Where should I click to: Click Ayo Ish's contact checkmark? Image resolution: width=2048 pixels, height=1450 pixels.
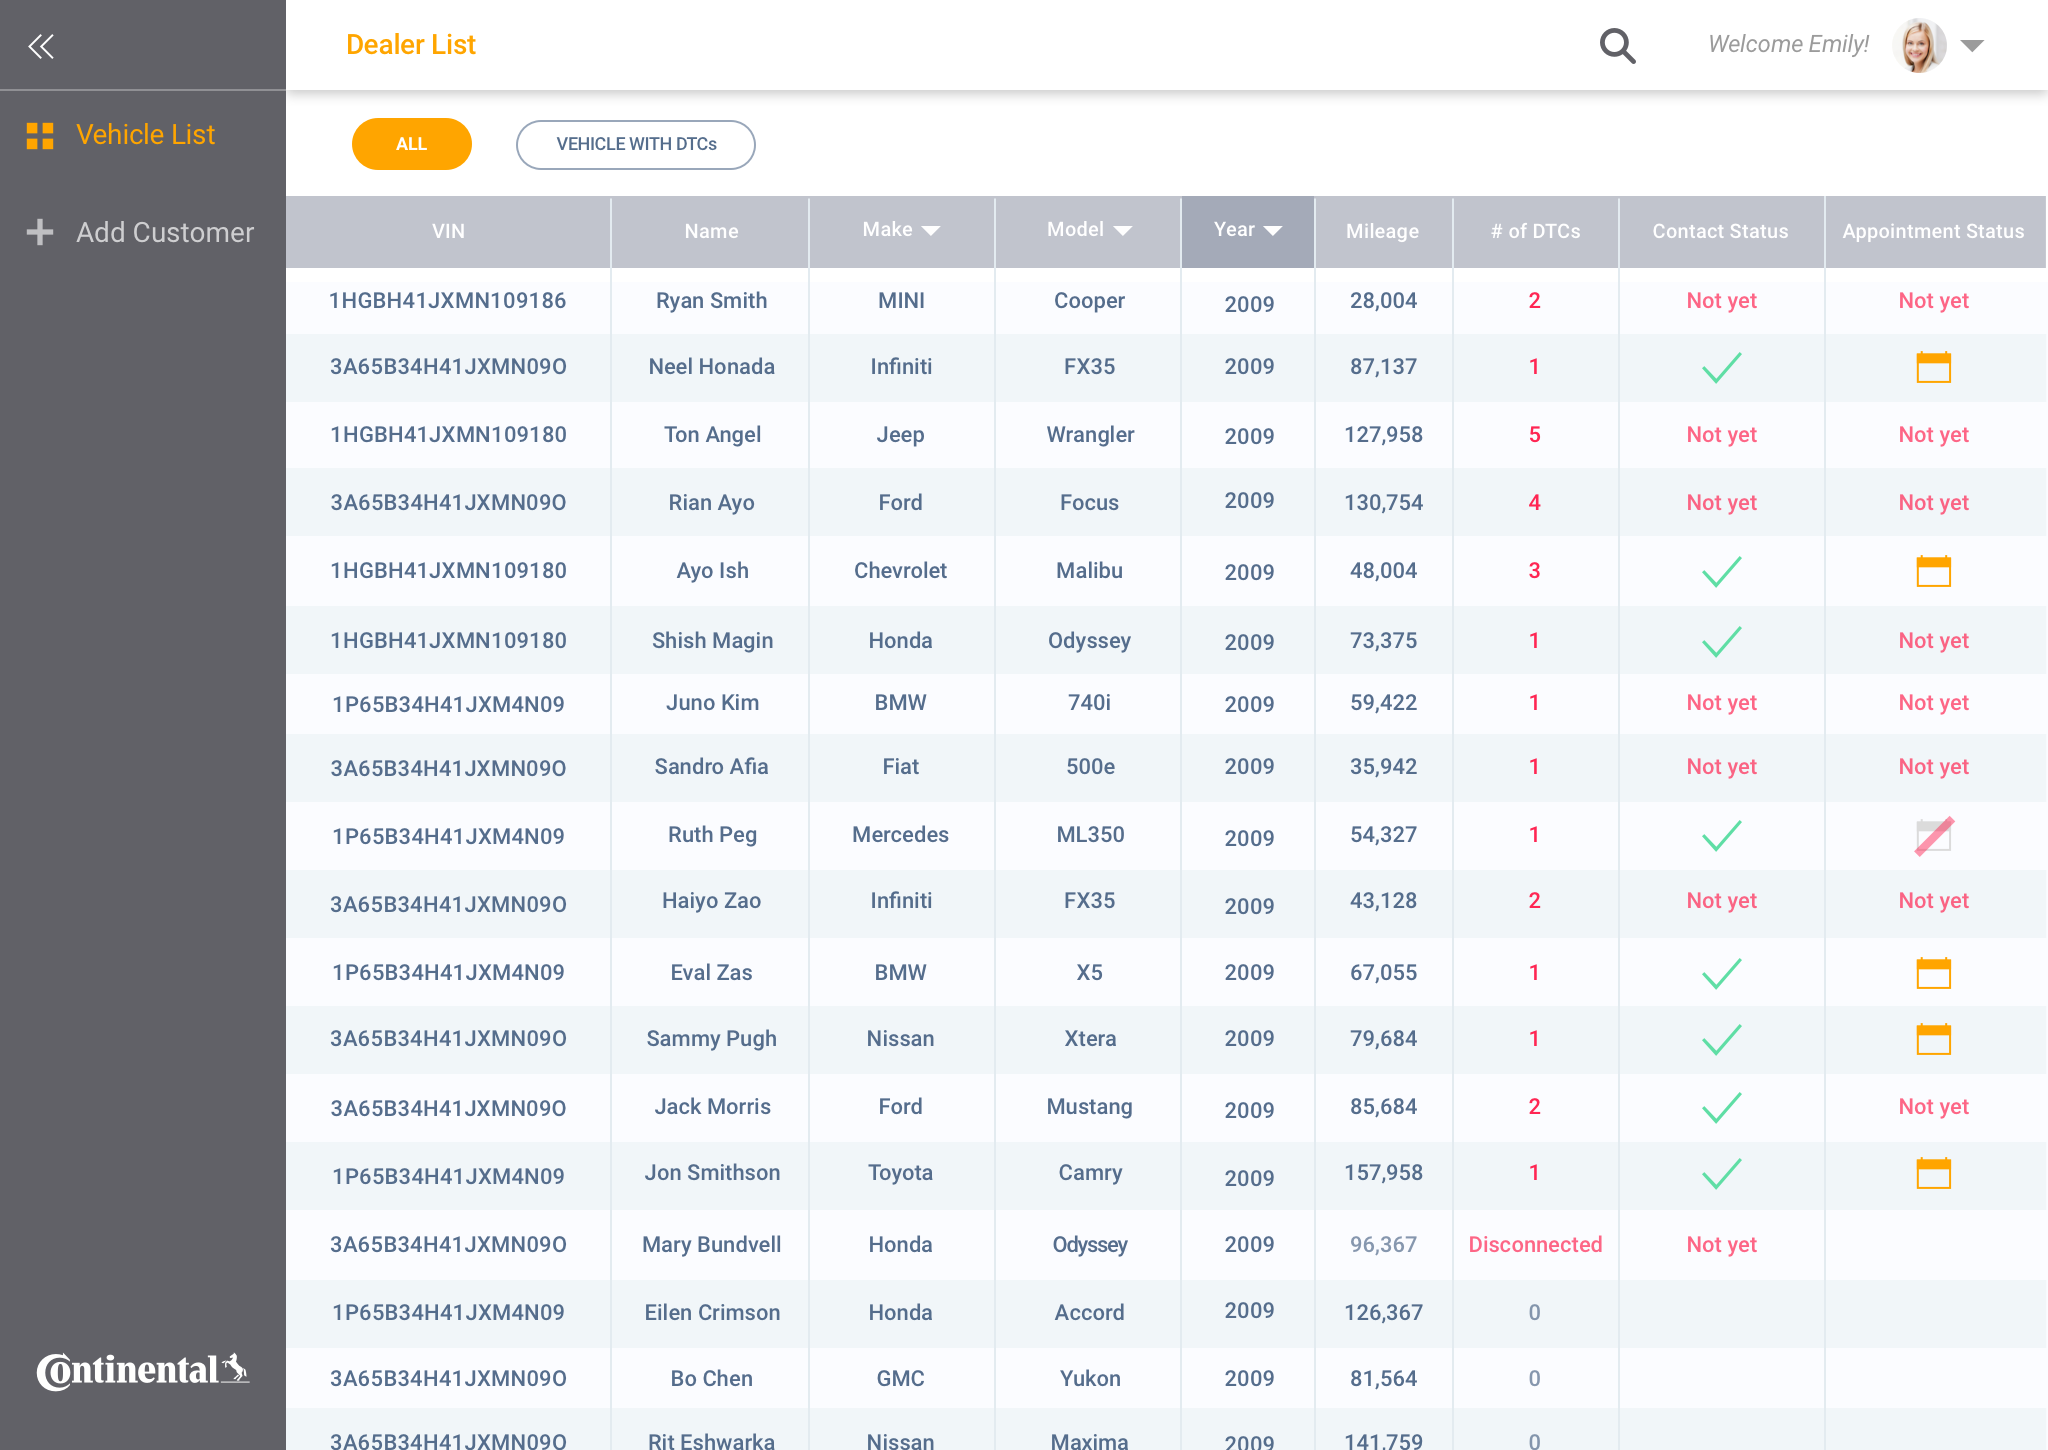coord(1721,571)
